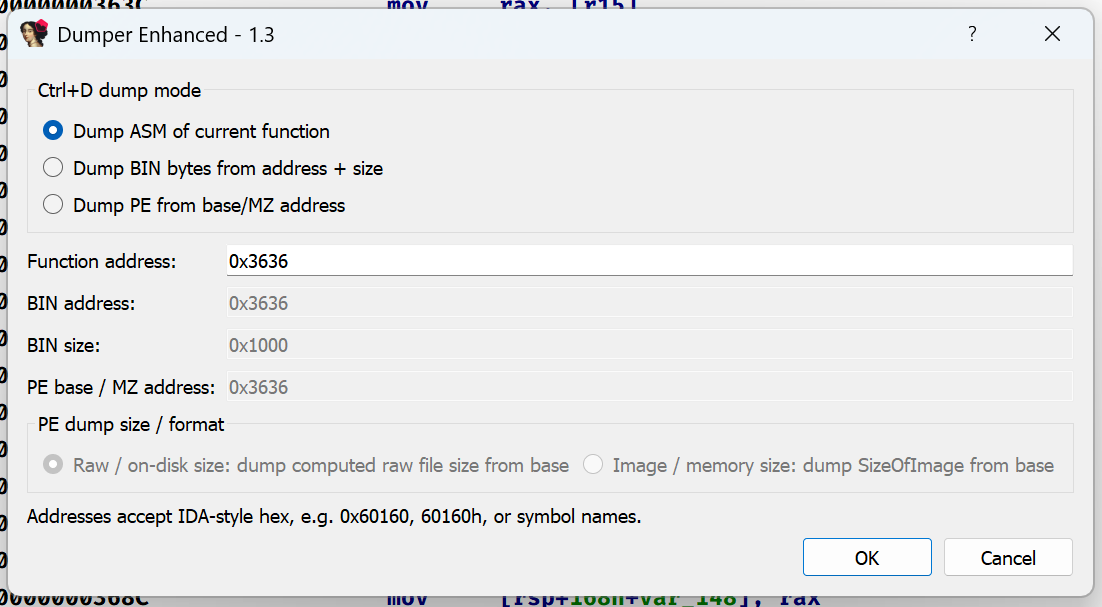Close the Dumper Enhanced dialog
1102x607 pixels.
1052,34
